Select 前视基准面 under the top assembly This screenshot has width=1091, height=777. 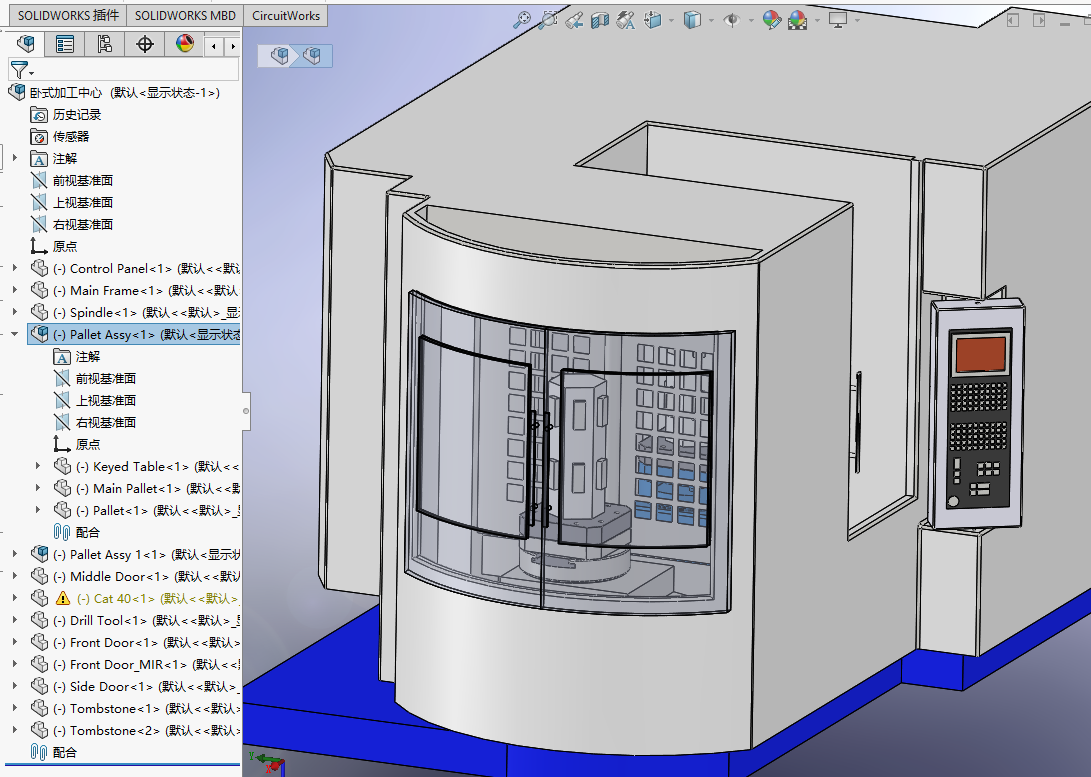click(x=82, y=181)
